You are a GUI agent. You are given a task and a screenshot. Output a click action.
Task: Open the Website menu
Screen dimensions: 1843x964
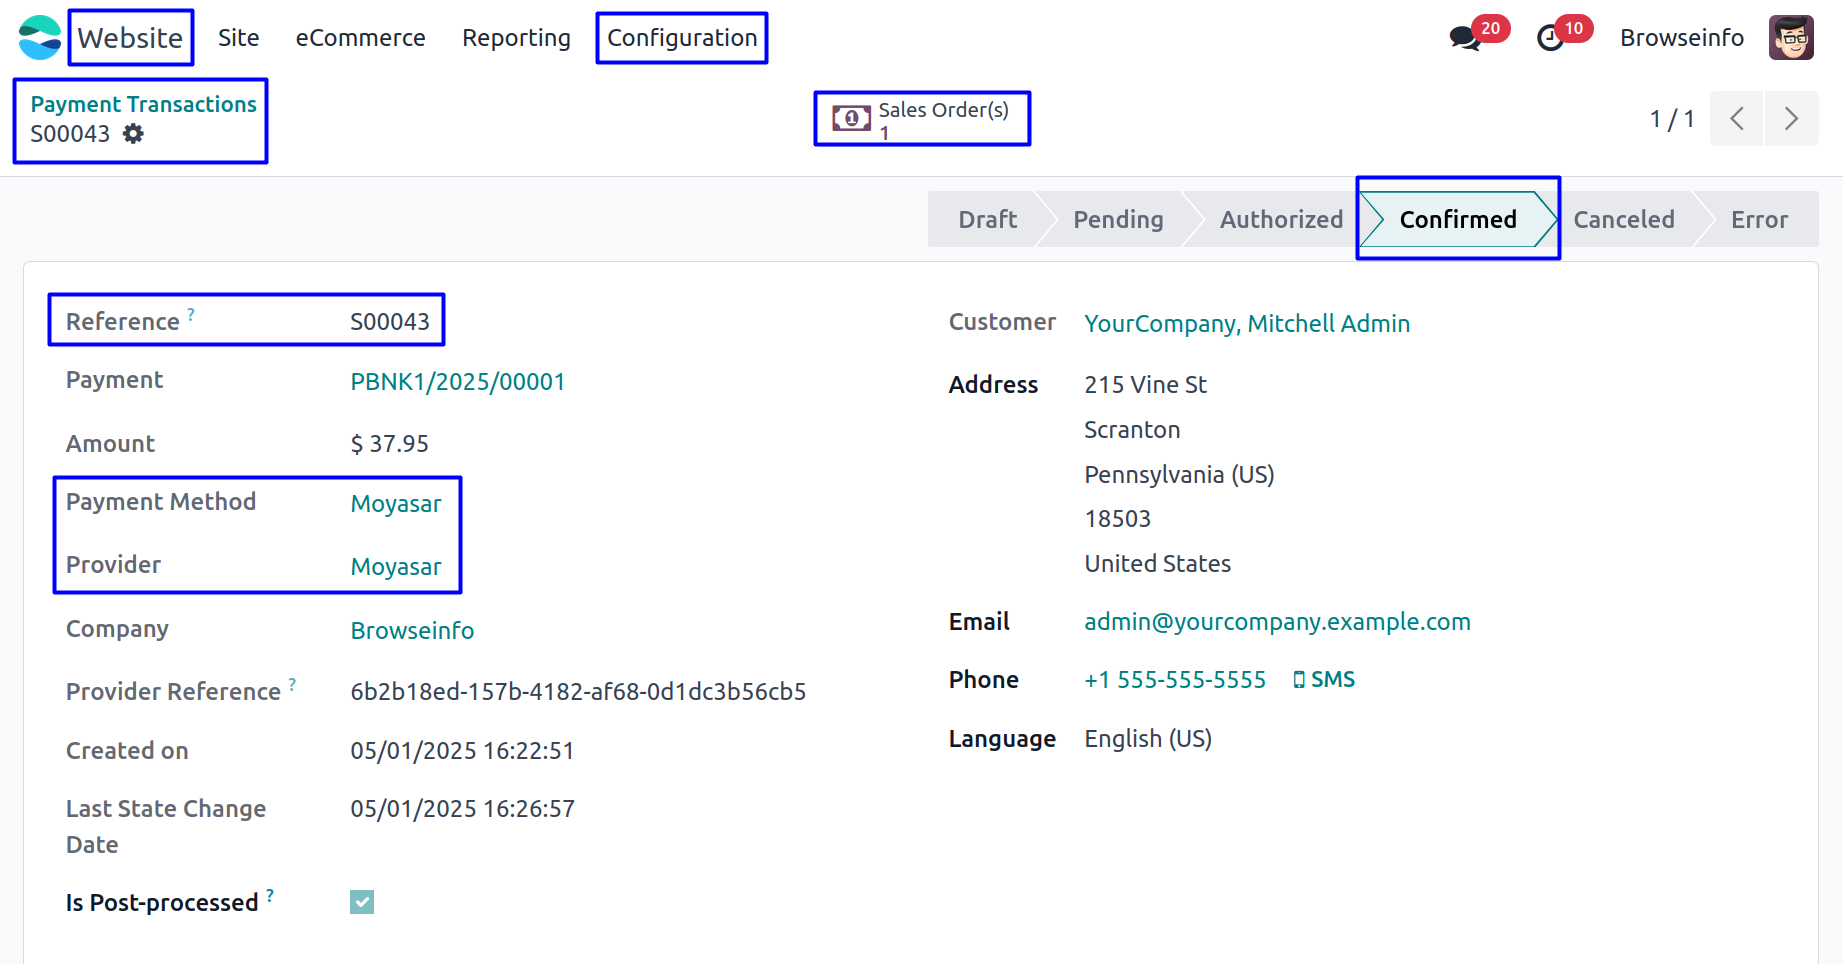click(131, 38)
